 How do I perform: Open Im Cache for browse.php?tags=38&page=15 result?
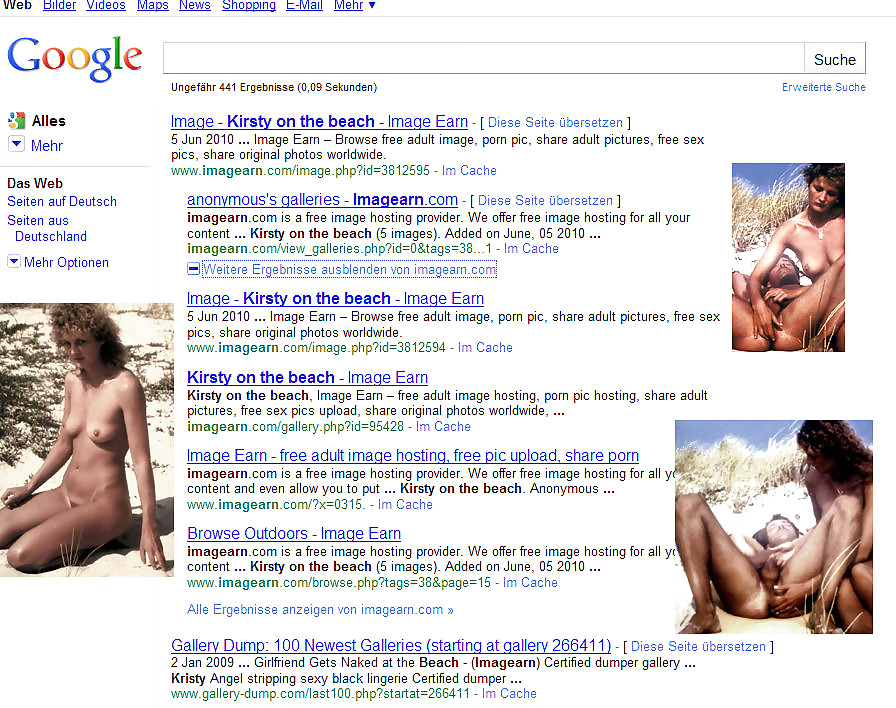click(530, 582)
